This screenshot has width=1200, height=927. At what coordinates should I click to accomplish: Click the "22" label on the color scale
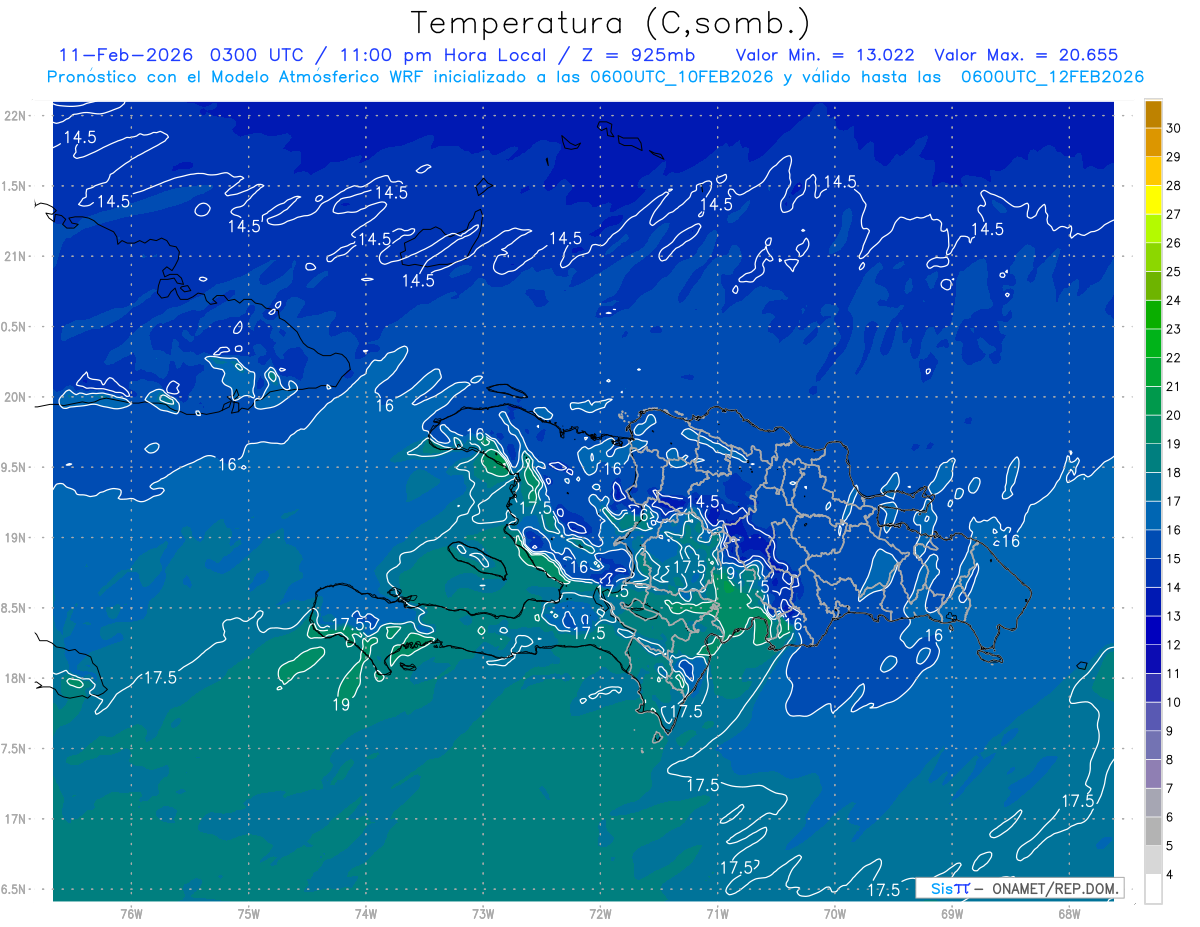coord(1174,358)
